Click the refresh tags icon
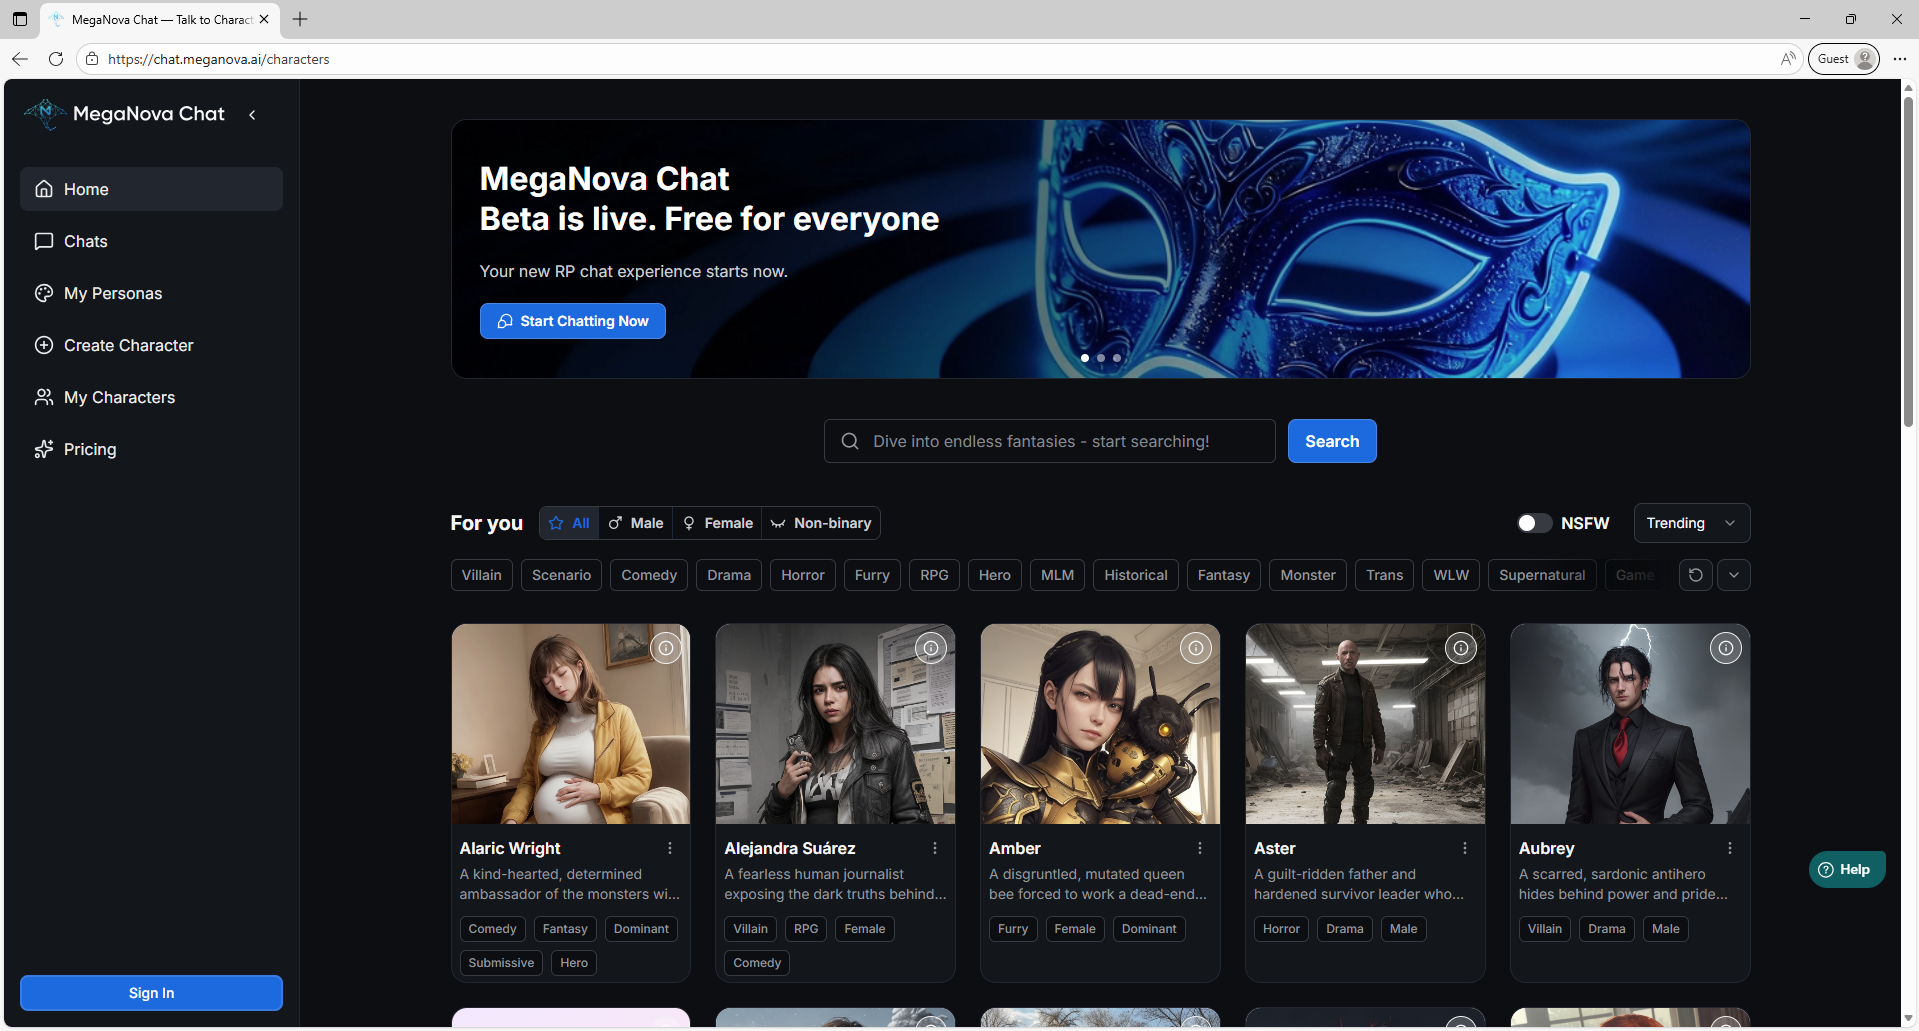Screen dimensions: 1919x1031 click(1695, 575)
